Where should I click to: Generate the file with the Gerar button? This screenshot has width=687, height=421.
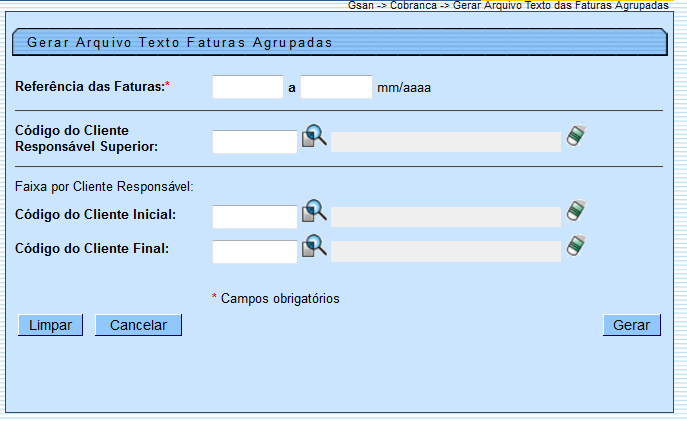tap(631, 325)
